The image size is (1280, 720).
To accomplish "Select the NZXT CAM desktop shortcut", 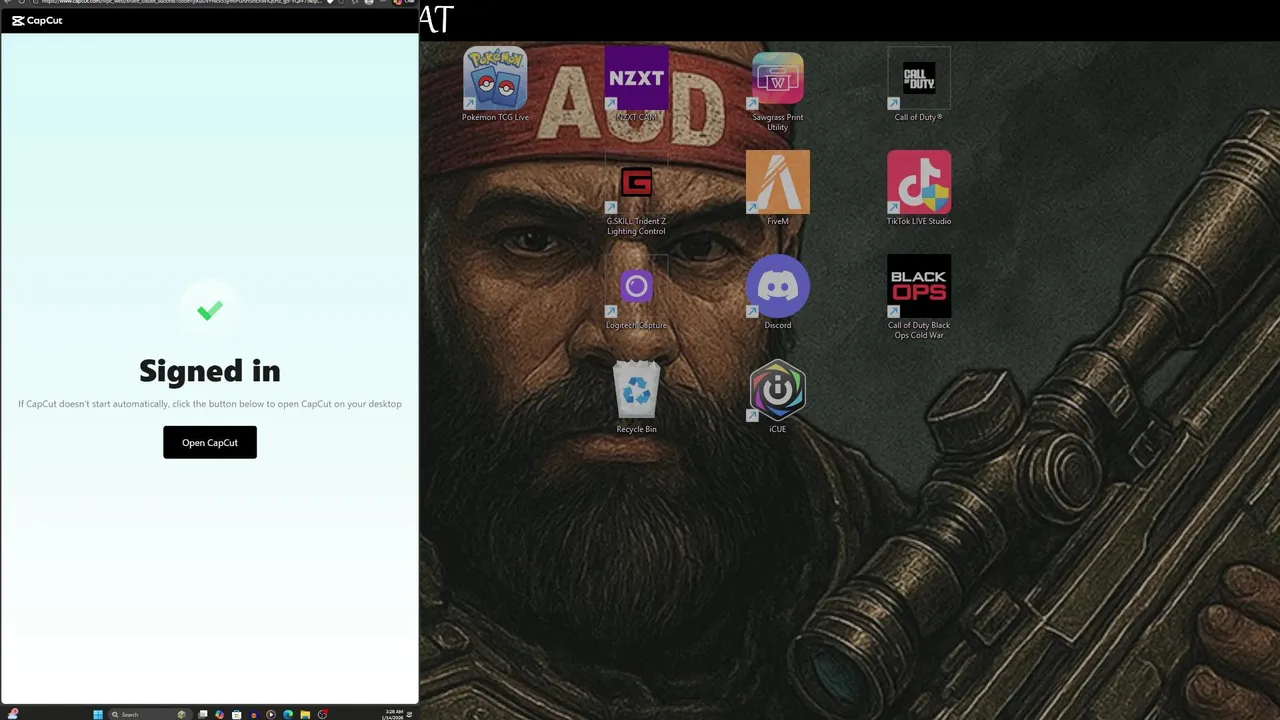I will 636,85.
